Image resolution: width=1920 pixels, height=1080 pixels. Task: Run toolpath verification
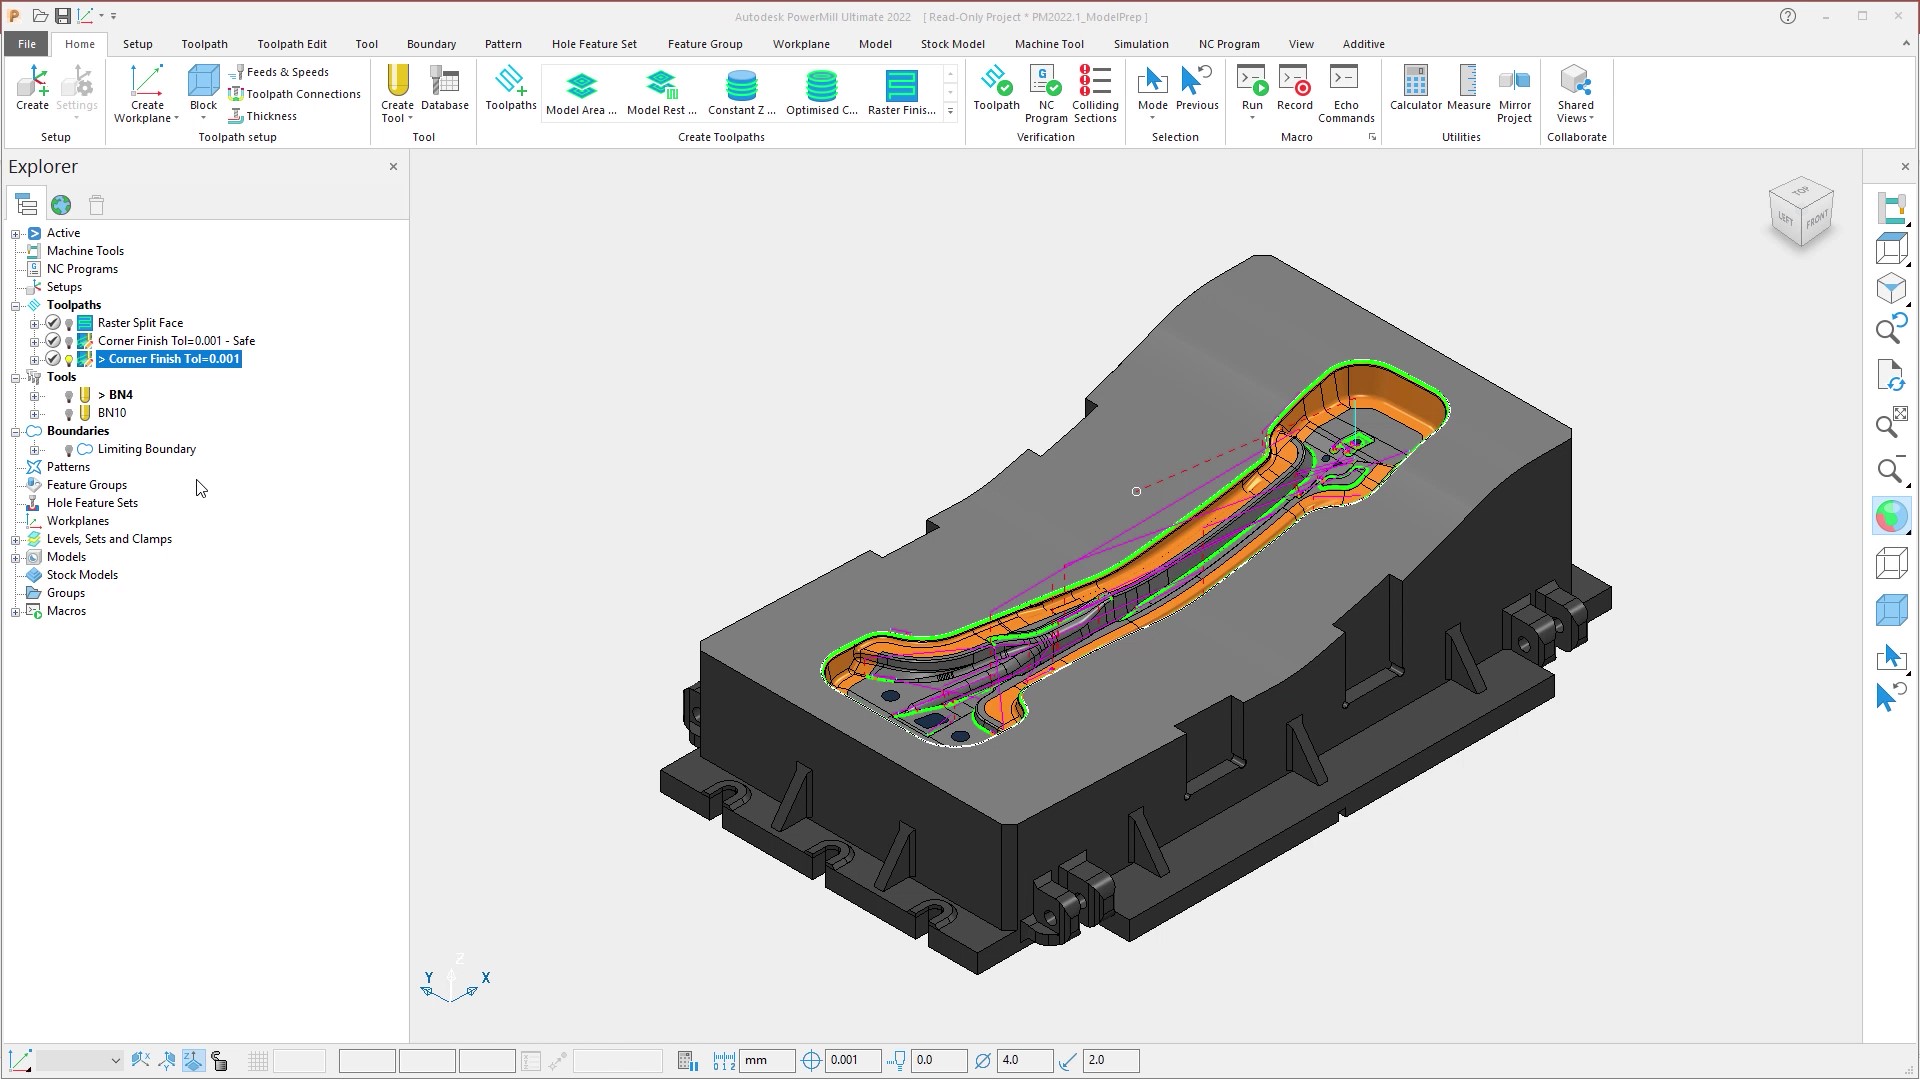[x=996, y=92]
